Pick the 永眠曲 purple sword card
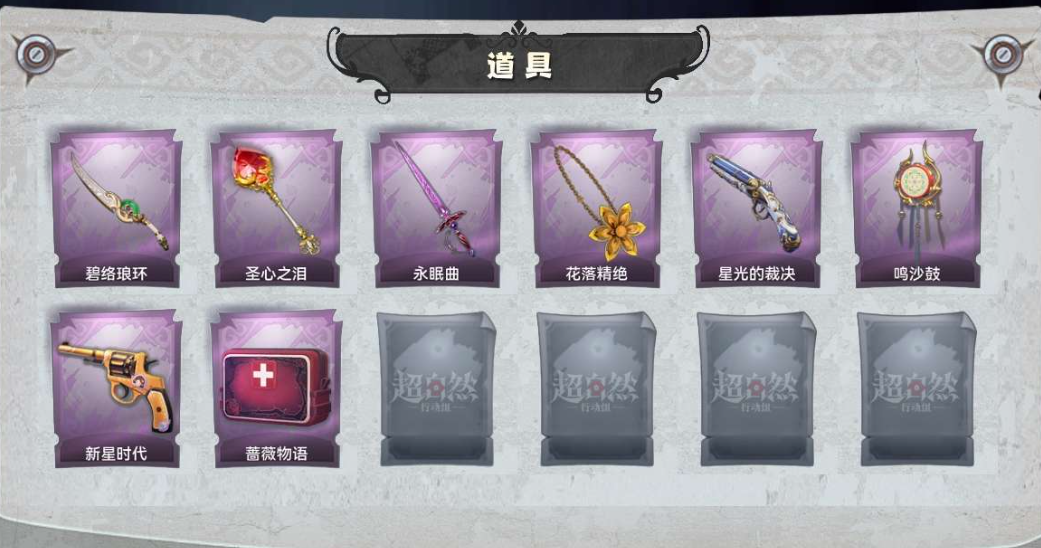This screenshot has height=548, width=1041. 437,209
